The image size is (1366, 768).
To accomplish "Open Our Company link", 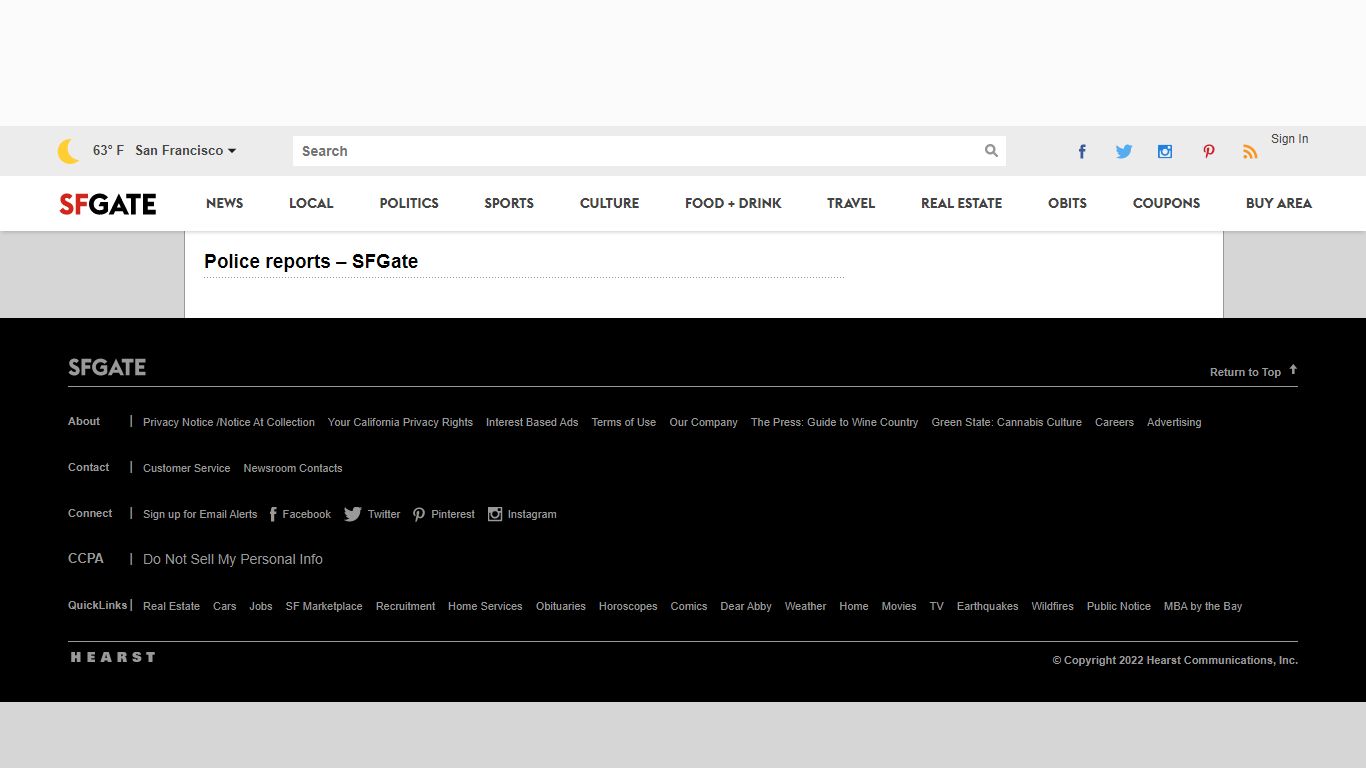I will pos(703,422).
